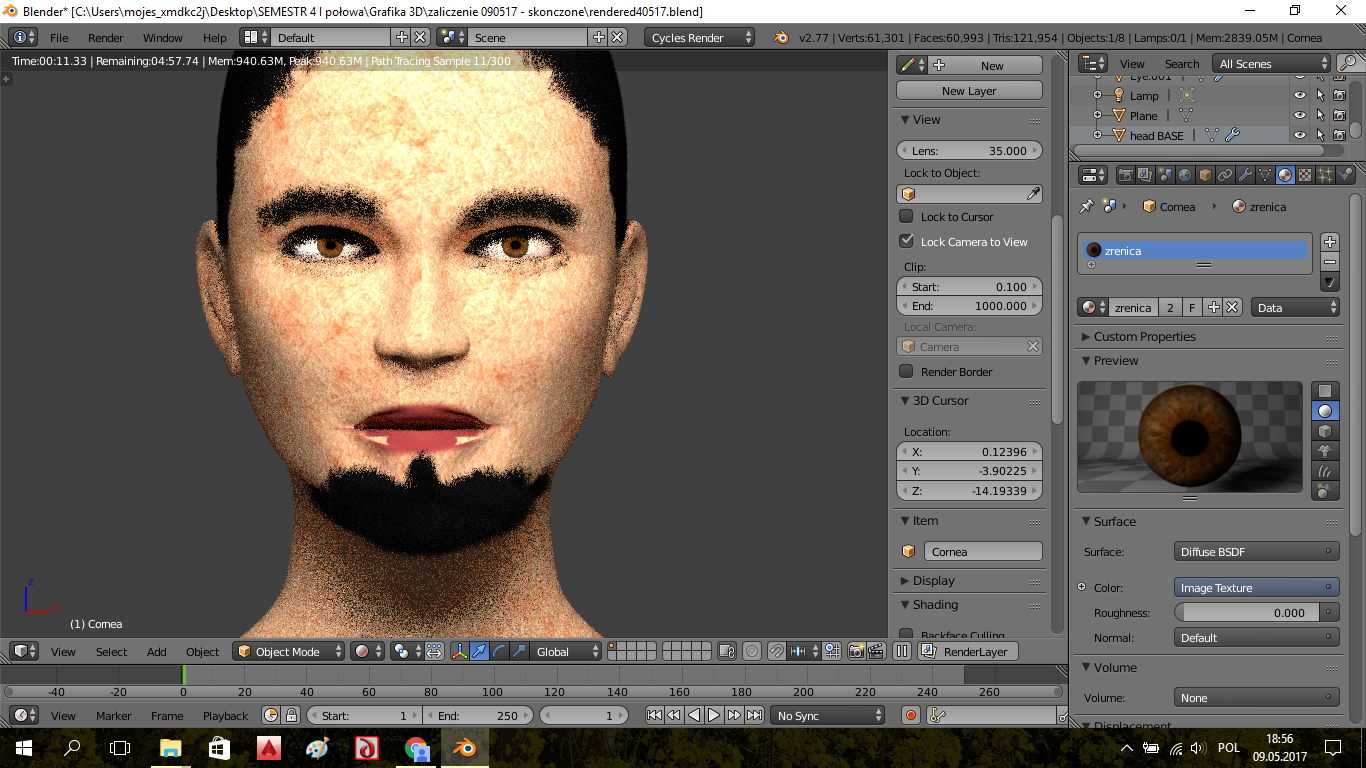
Task: Click the outliner filter magnifier icon
Action: click(x=1347, y=63)
